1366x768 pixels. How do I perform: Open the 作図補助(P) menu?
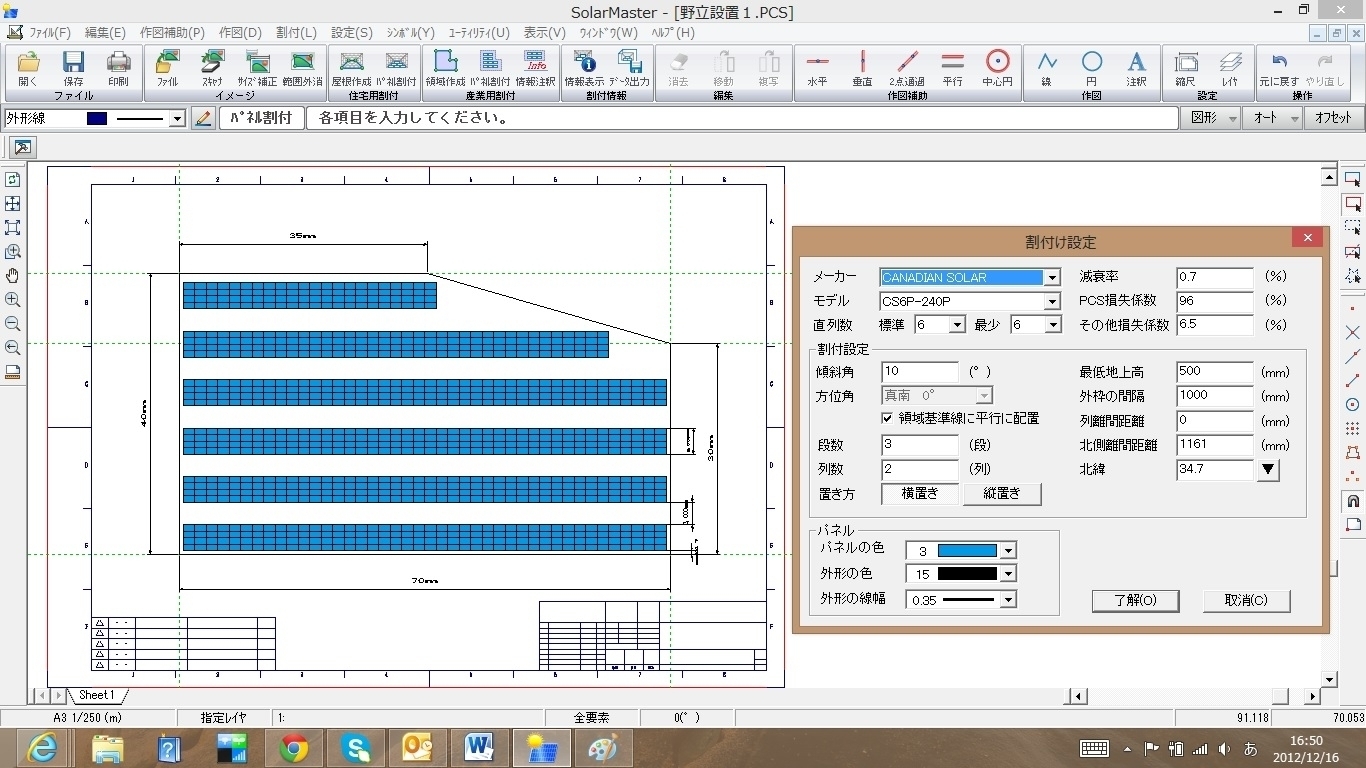click(172, 33)
